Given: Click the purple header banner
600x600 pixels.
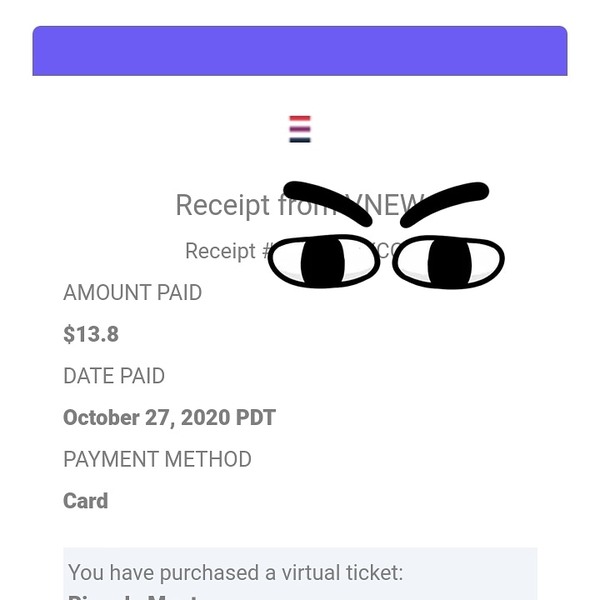Looking at the screenshot, I should (x=300, y=51).
